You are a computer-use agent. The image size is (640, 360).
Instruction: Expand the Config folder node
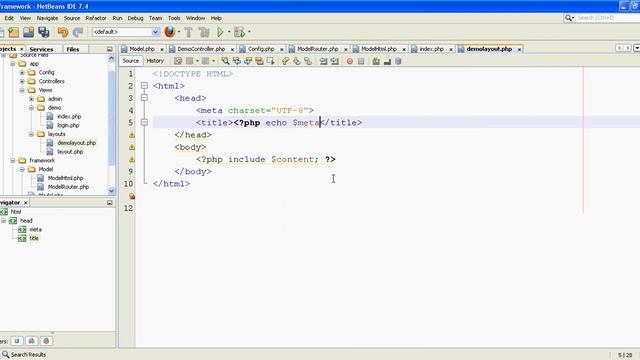(22, 73)
